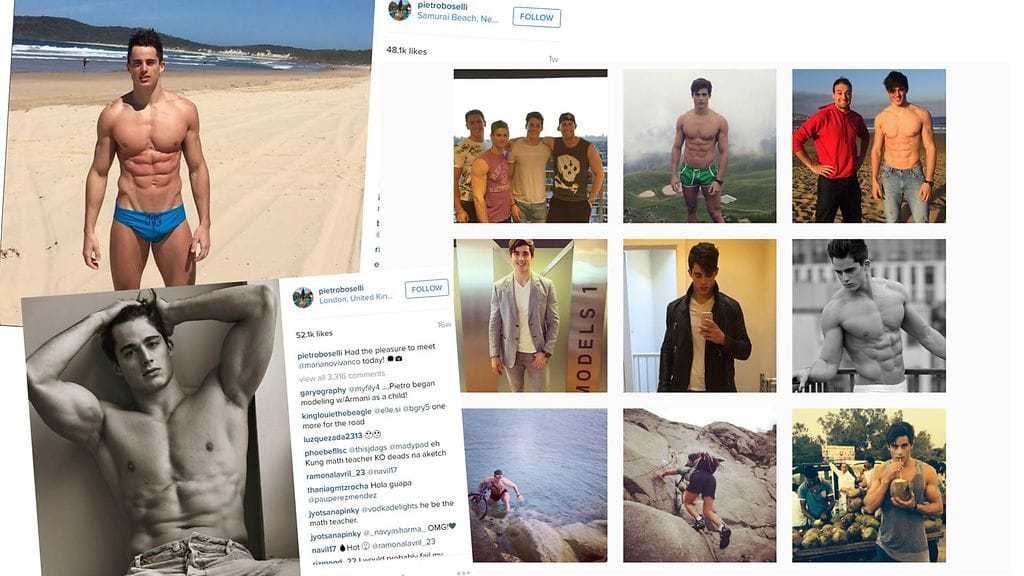Image resolution: width=1024 pixels, height=576 pixels.
Task: Open kinglouiethebeagle's profile from comments
Action: pos(336,414)
